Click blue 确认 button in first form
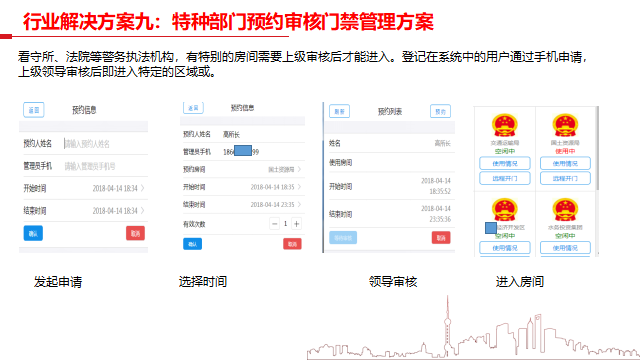This screenshot has height=360, width=640. (x=33, y=233)
